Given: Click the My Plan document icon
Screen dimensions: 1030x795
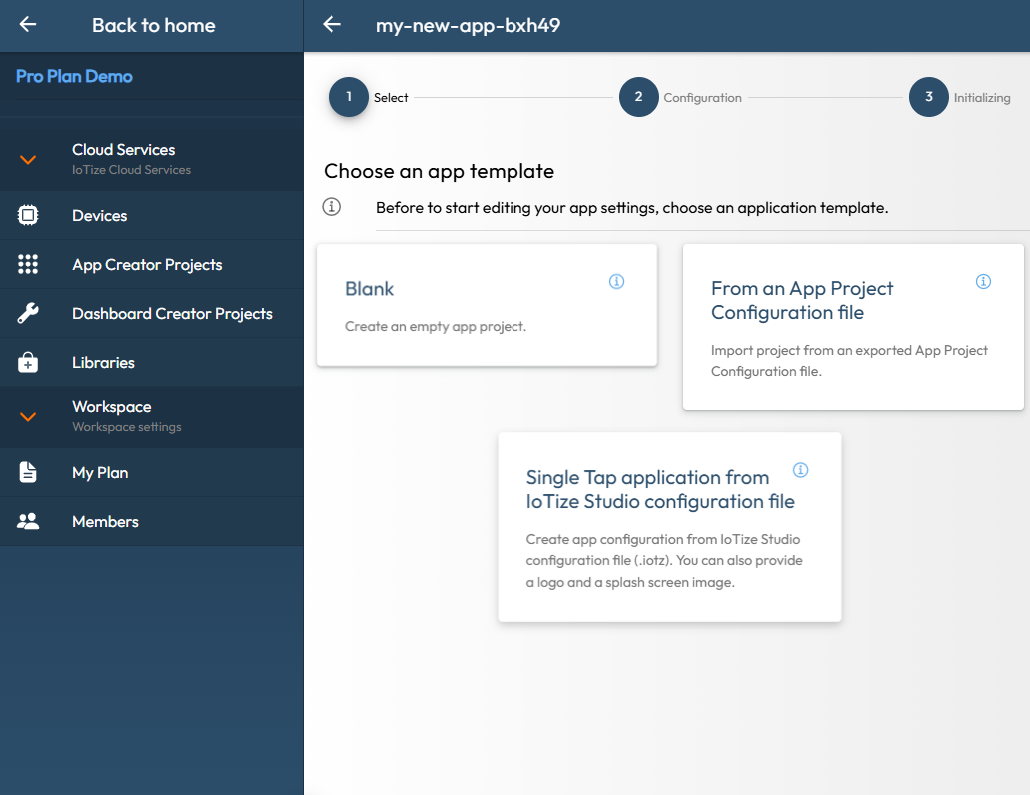Looking at the screenshot, I should pyautogui.click(x=28, y=472).
